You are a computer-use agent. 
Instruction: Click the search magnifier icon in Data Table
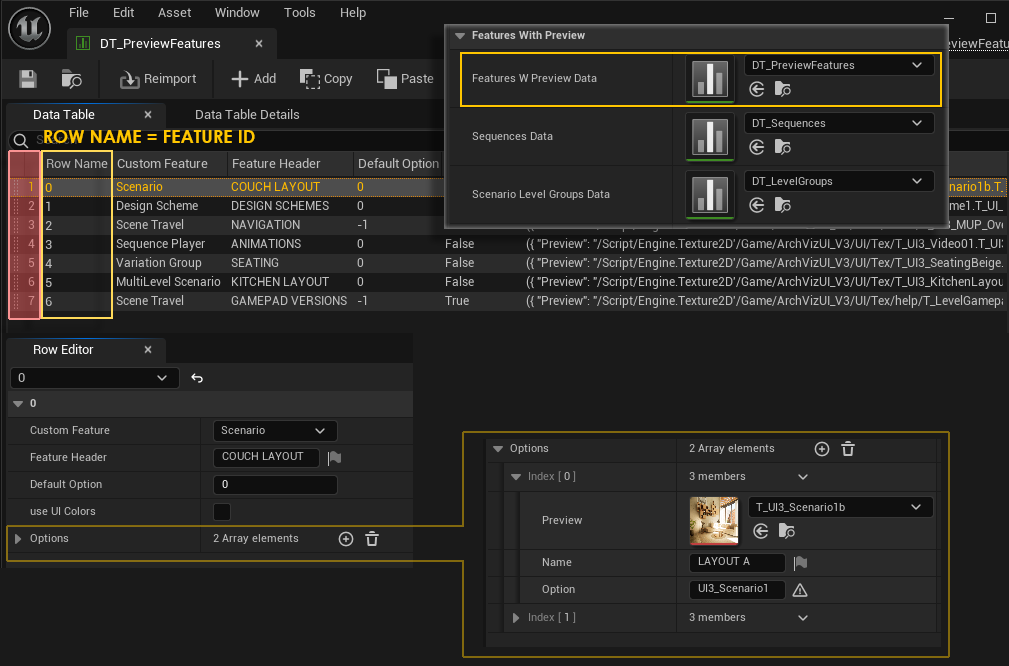pyautogui.click(x=21, y=140)
